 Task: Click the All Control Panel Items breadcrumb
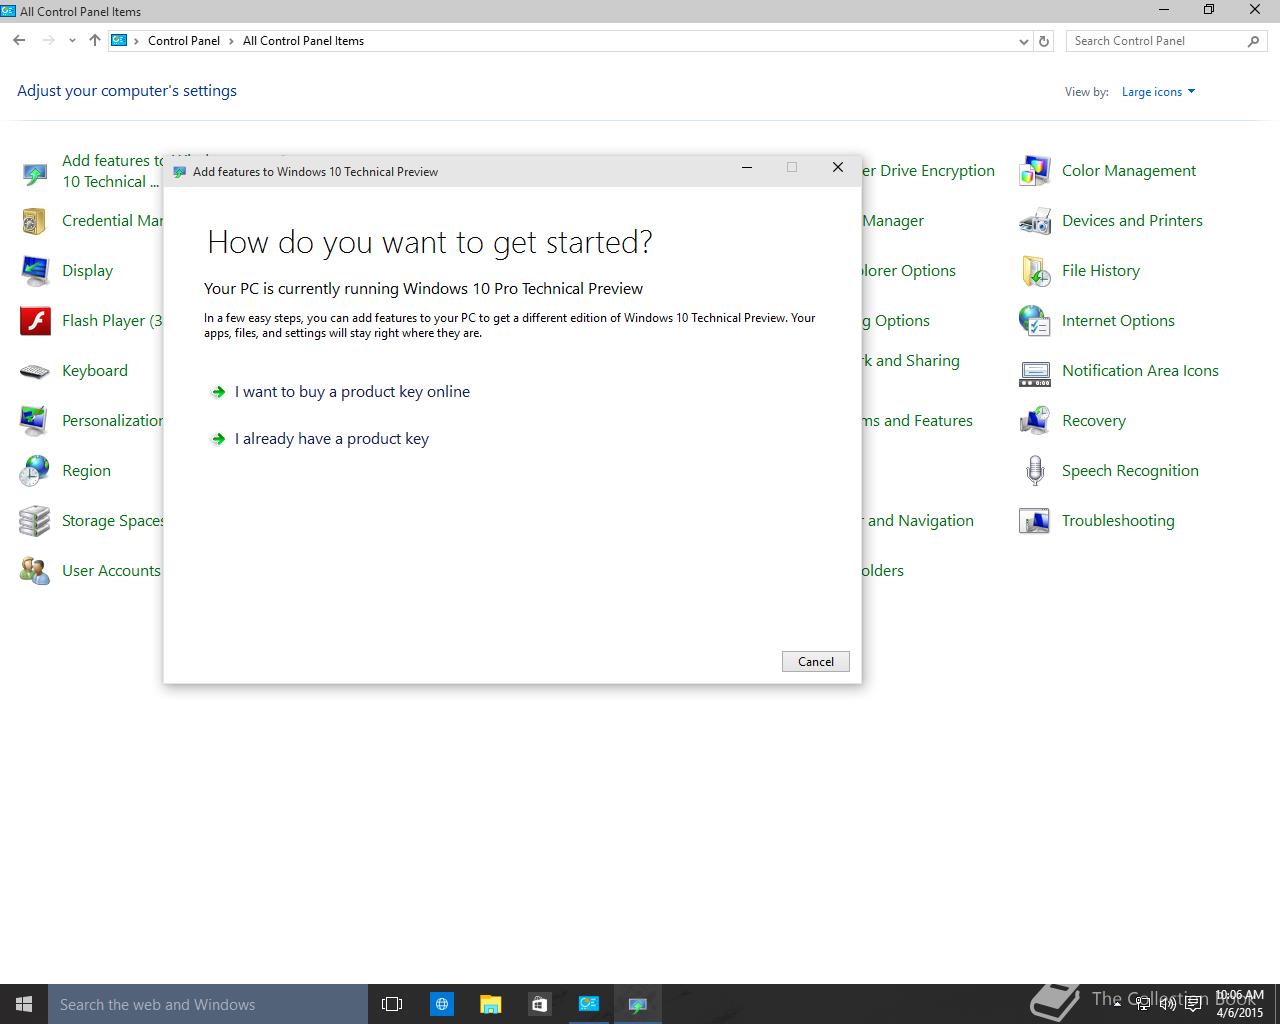(x=303, y=41)
